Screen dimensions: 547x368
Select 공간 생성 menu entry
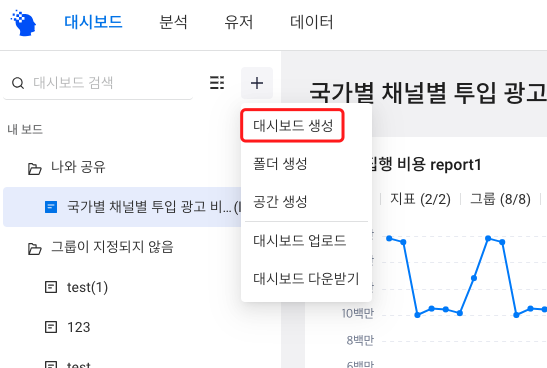coord(280,202)
